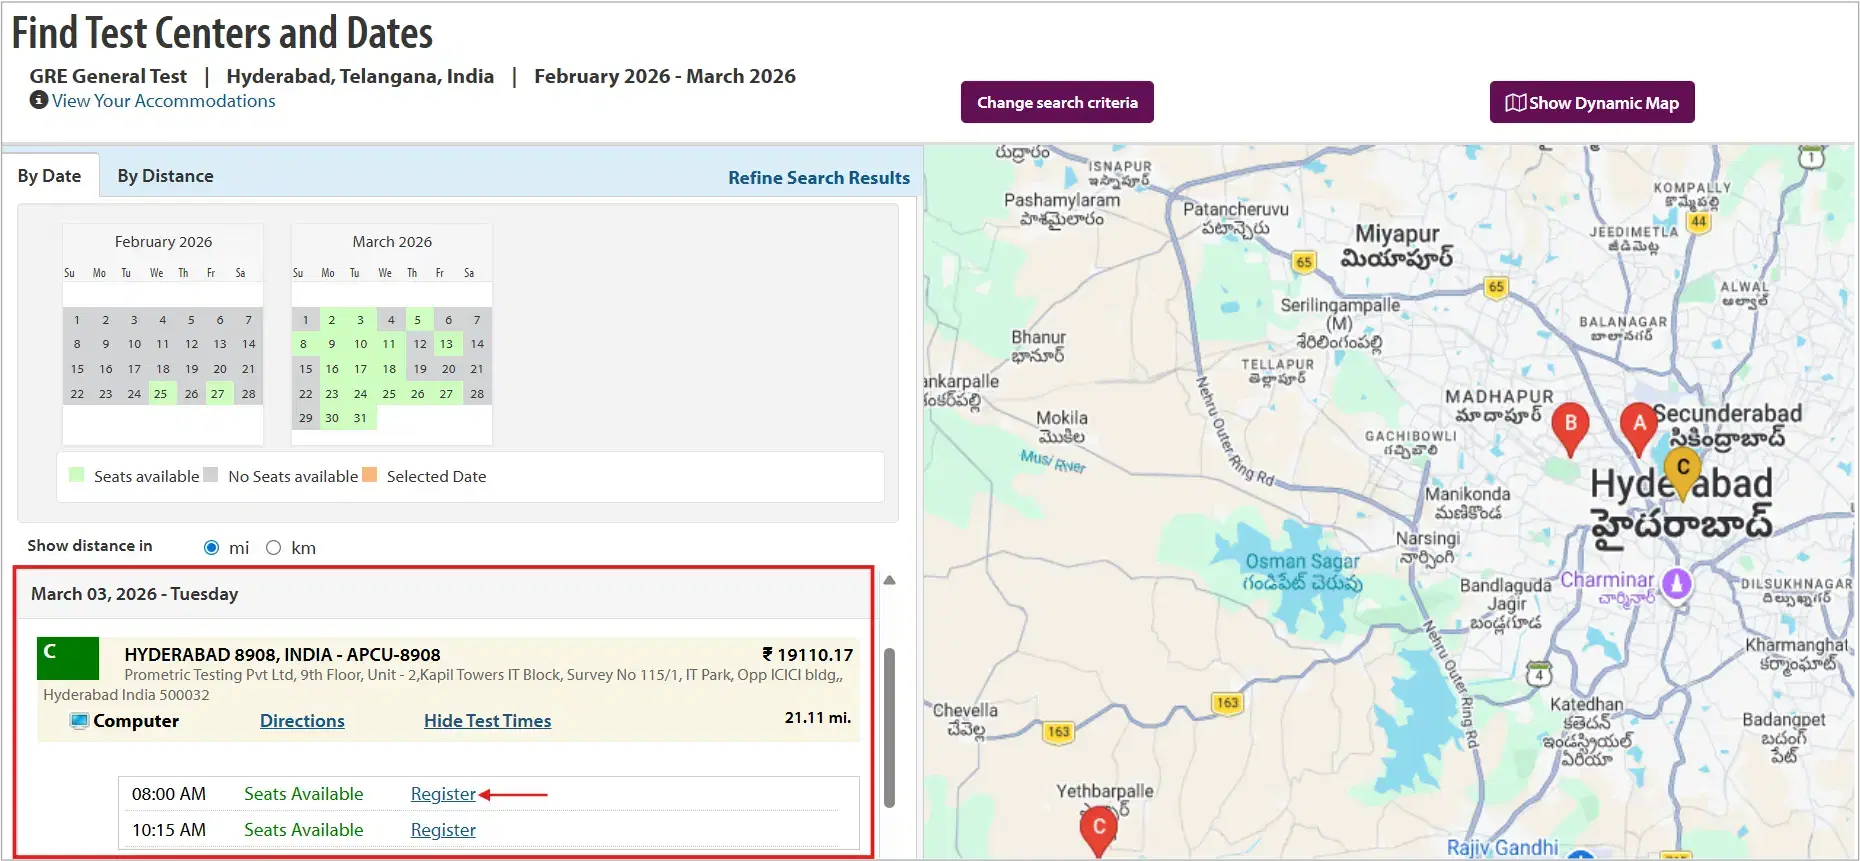Switch to the By Distance tab
Screen dimensions: 1860x861
(165, 176)
